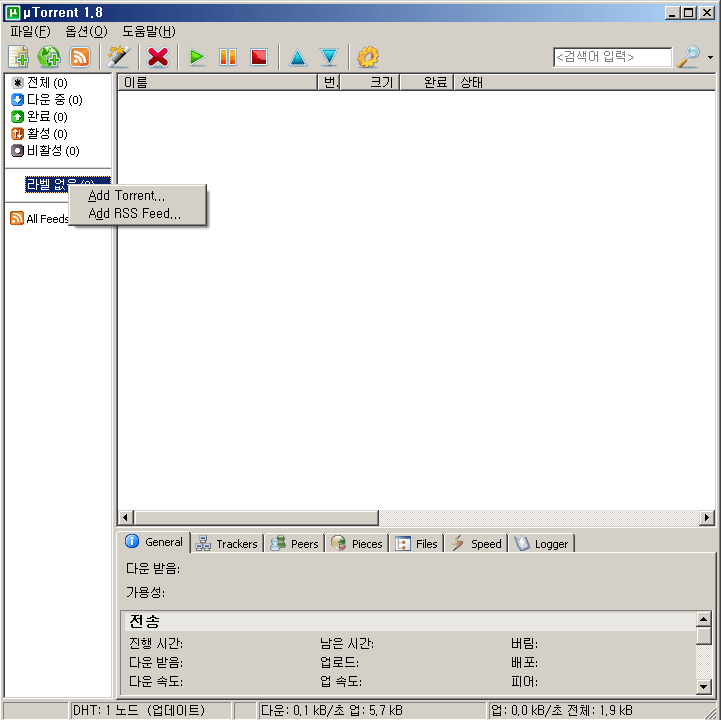Move torrent up the queue with blue arrow
721x720 pixels.
tap(298, 57)
